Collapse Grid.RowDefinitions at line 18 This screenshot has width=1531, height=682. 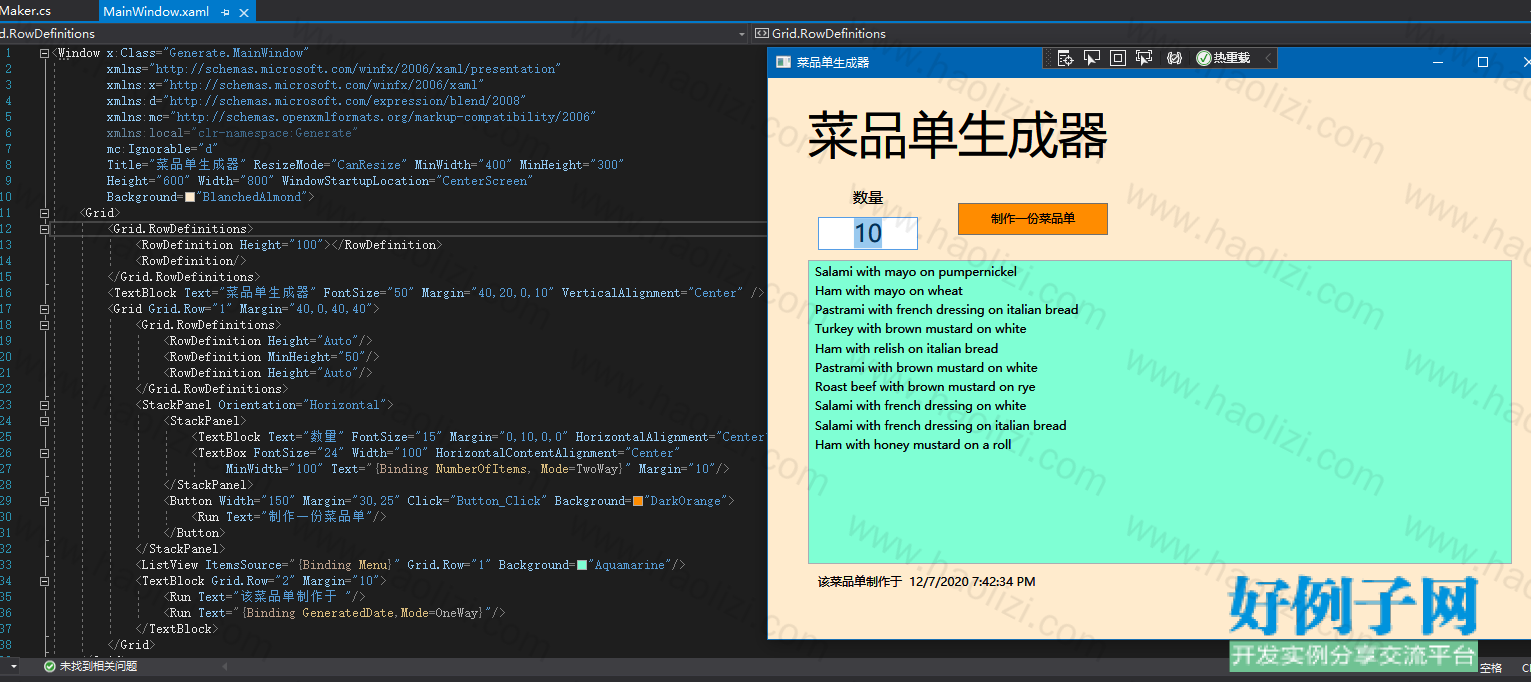[44, 325]
